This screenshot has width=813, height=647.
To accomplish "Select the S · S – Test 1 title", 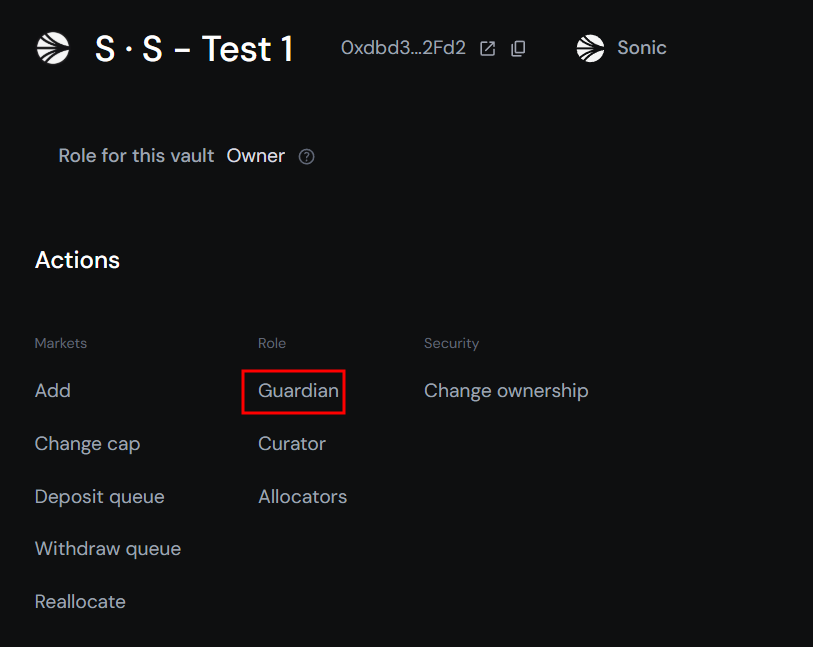I will [194, 48].
